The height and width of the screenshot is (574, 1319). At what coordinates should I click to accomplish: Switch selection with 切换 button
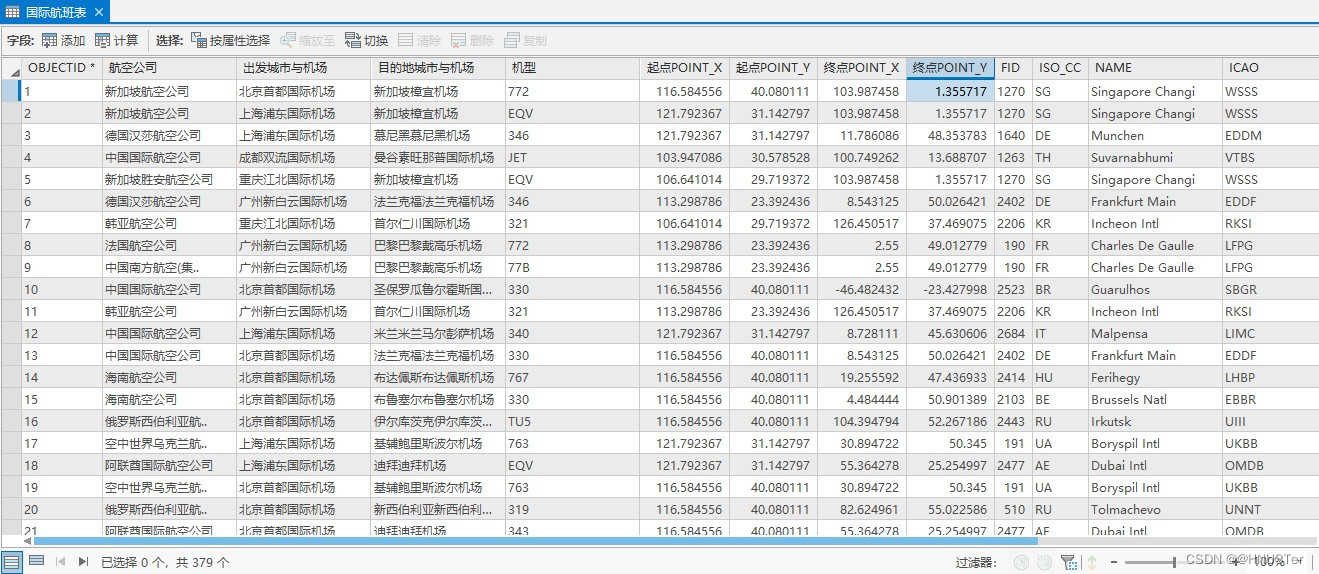point(366,41)
